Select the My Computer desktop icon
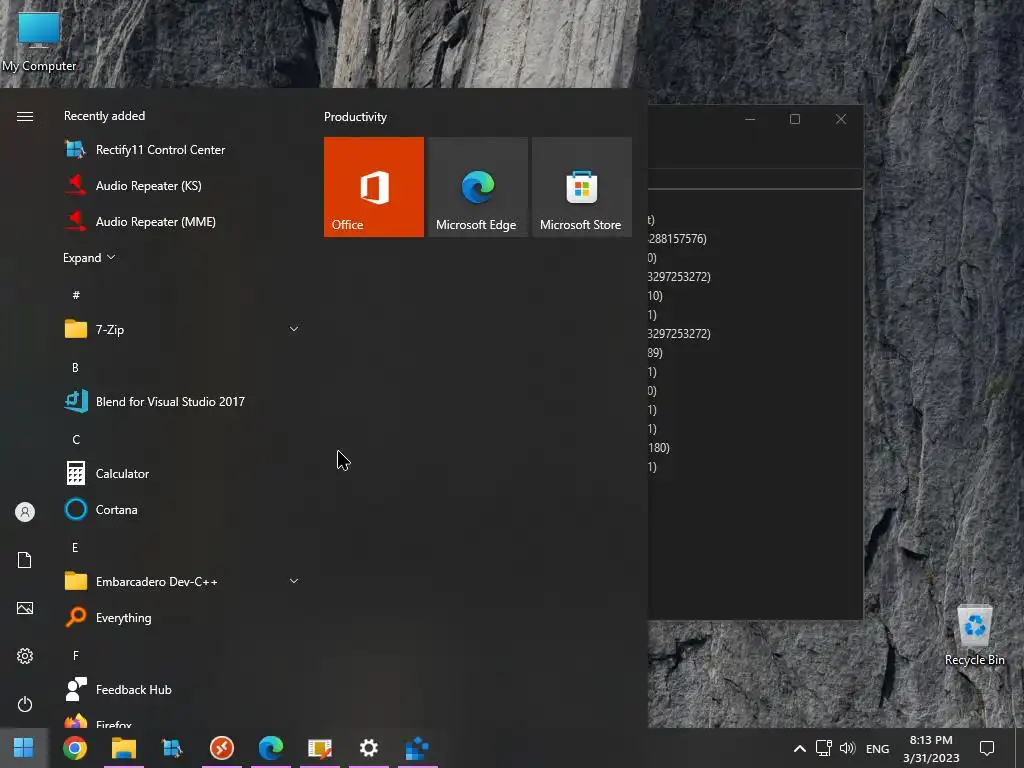The height and width of the screenshot is (768, 1024). 39,40
